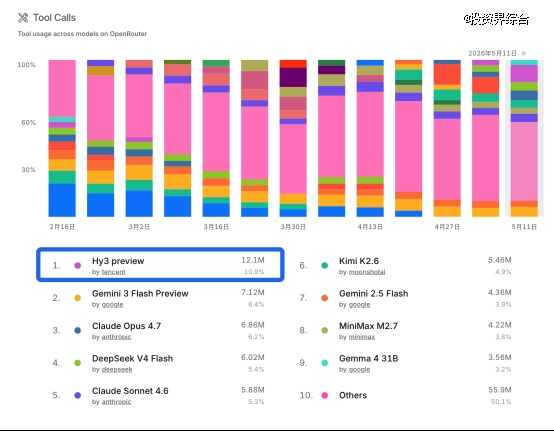Click the 2026年5月11日 date label
Image resolution: width=554 pixels, height=431 pixels.
[x=493, y=53]
